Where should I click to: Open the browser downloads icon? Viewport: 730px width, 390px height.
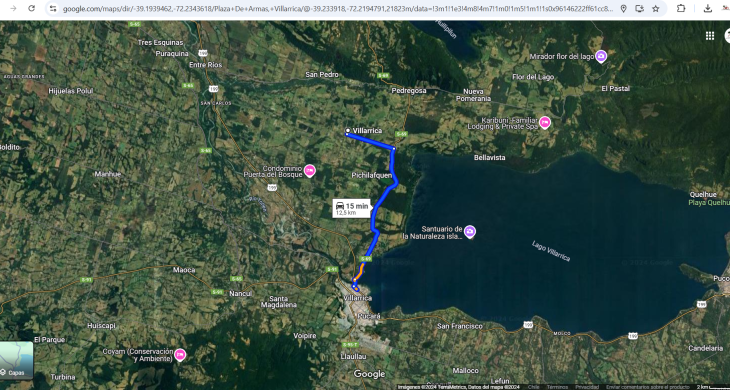click(x=708, y=8)
